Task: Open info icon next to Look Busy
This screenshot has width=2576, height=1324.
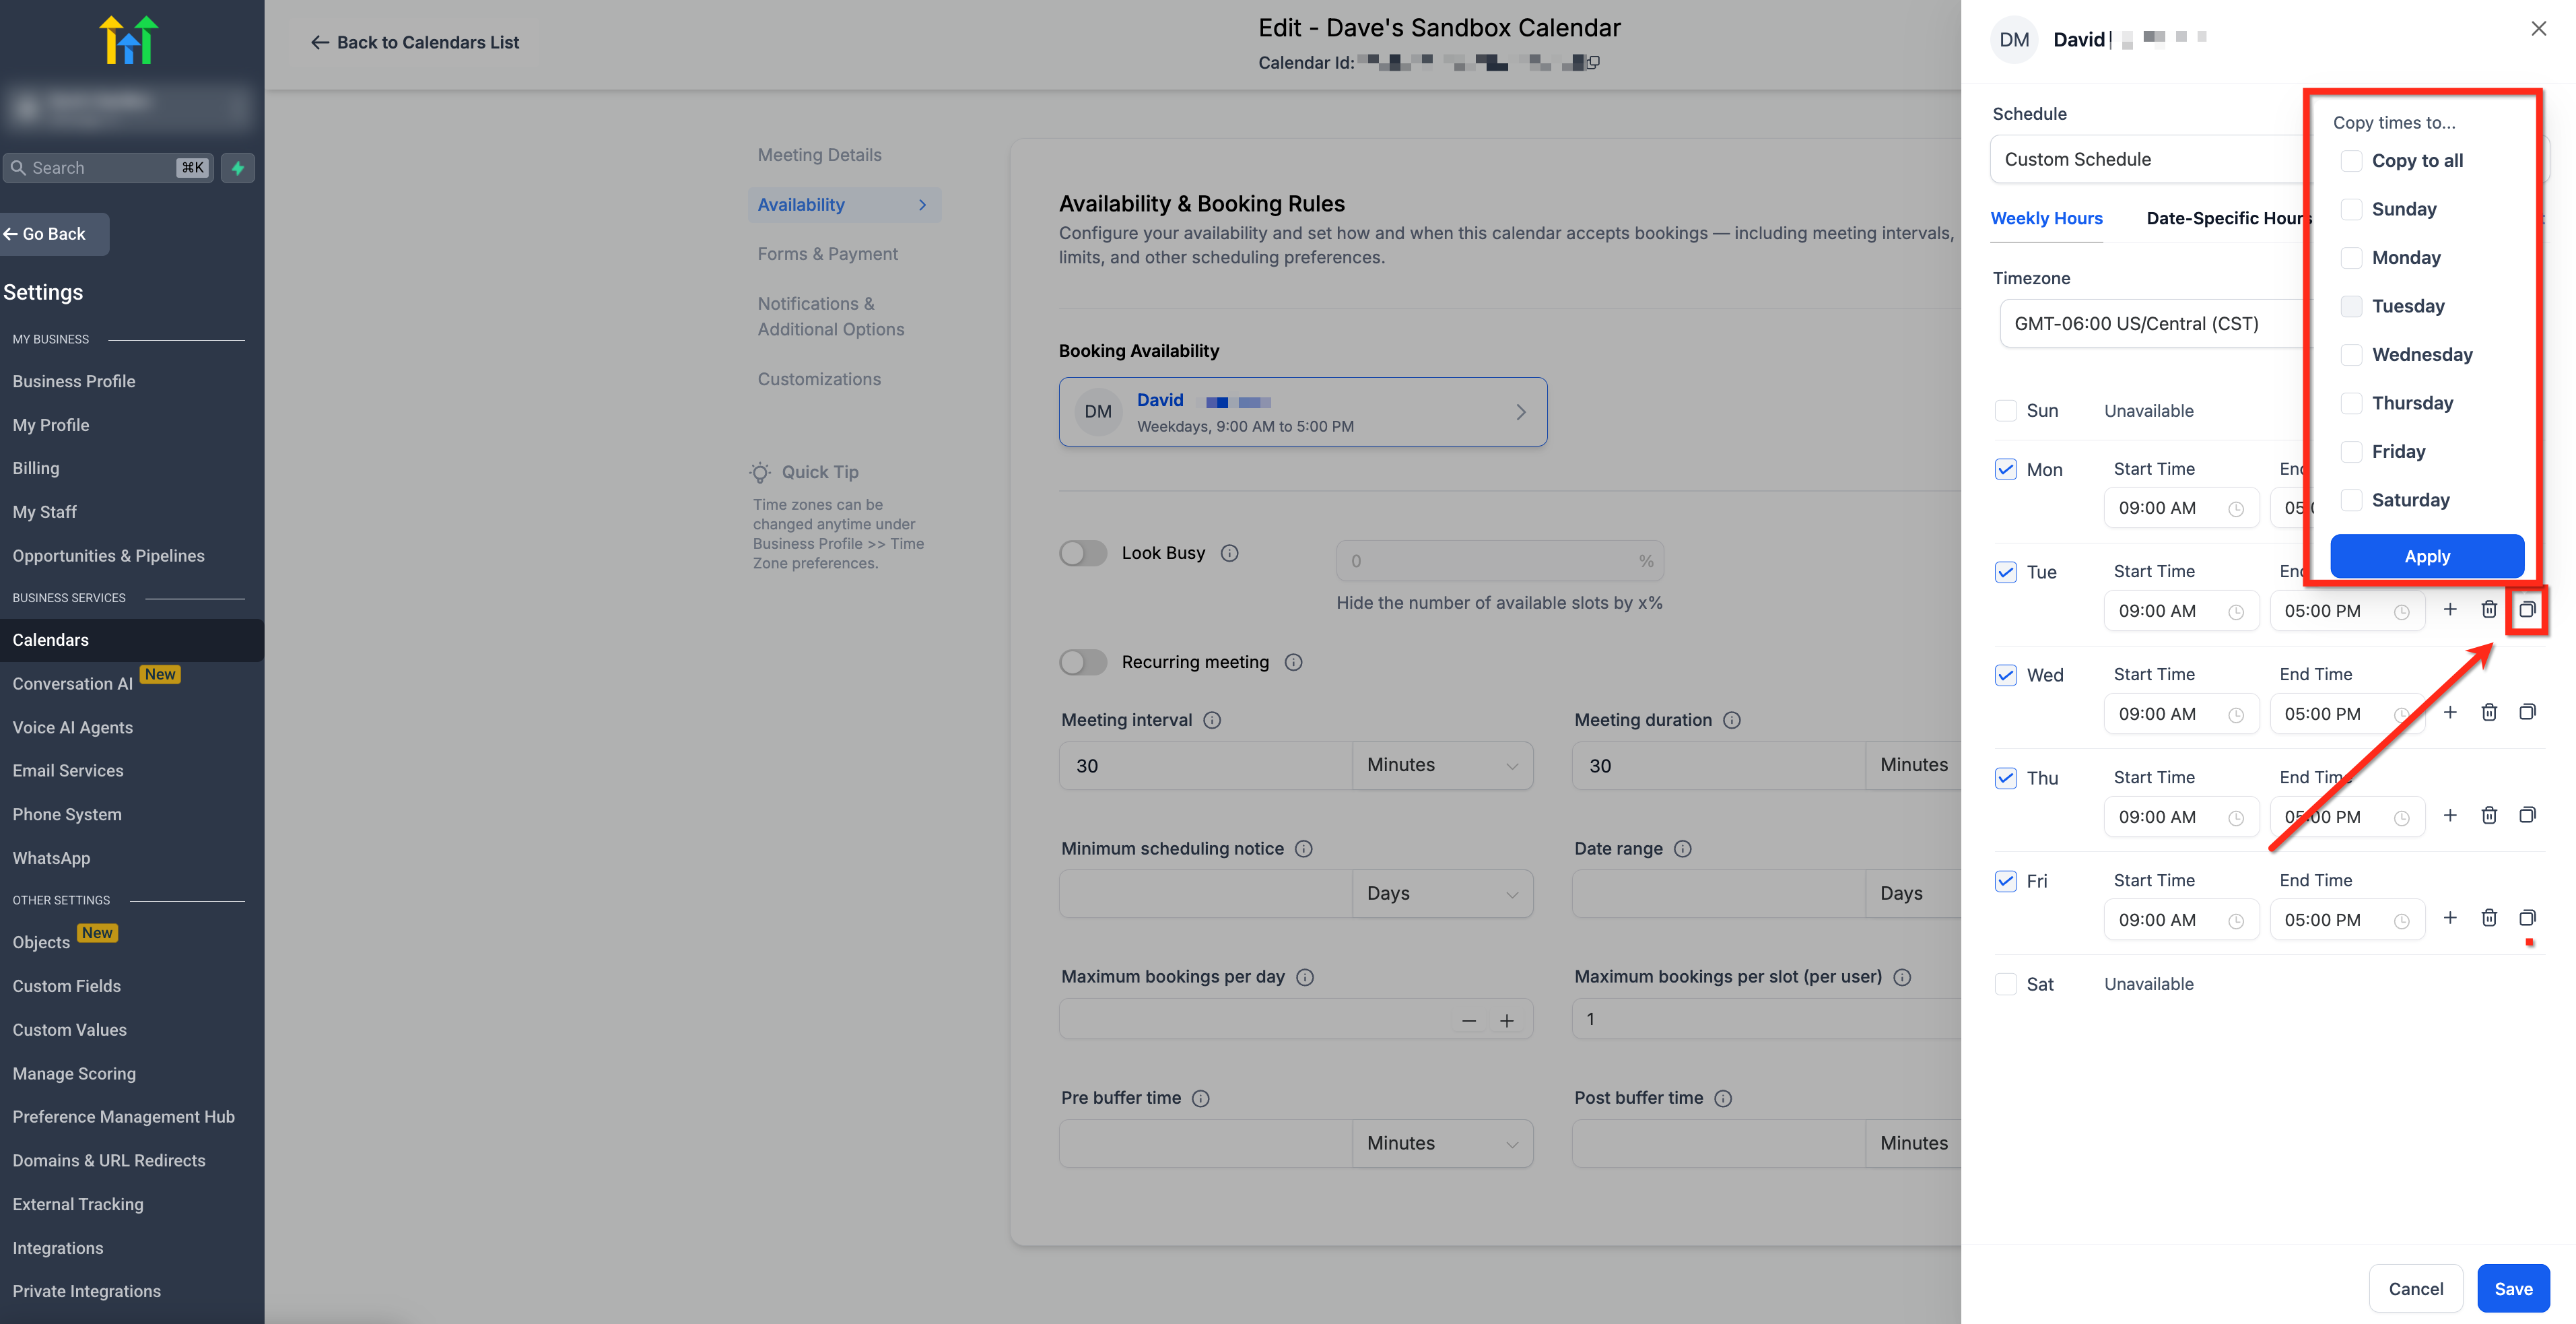Action: 1229,553
